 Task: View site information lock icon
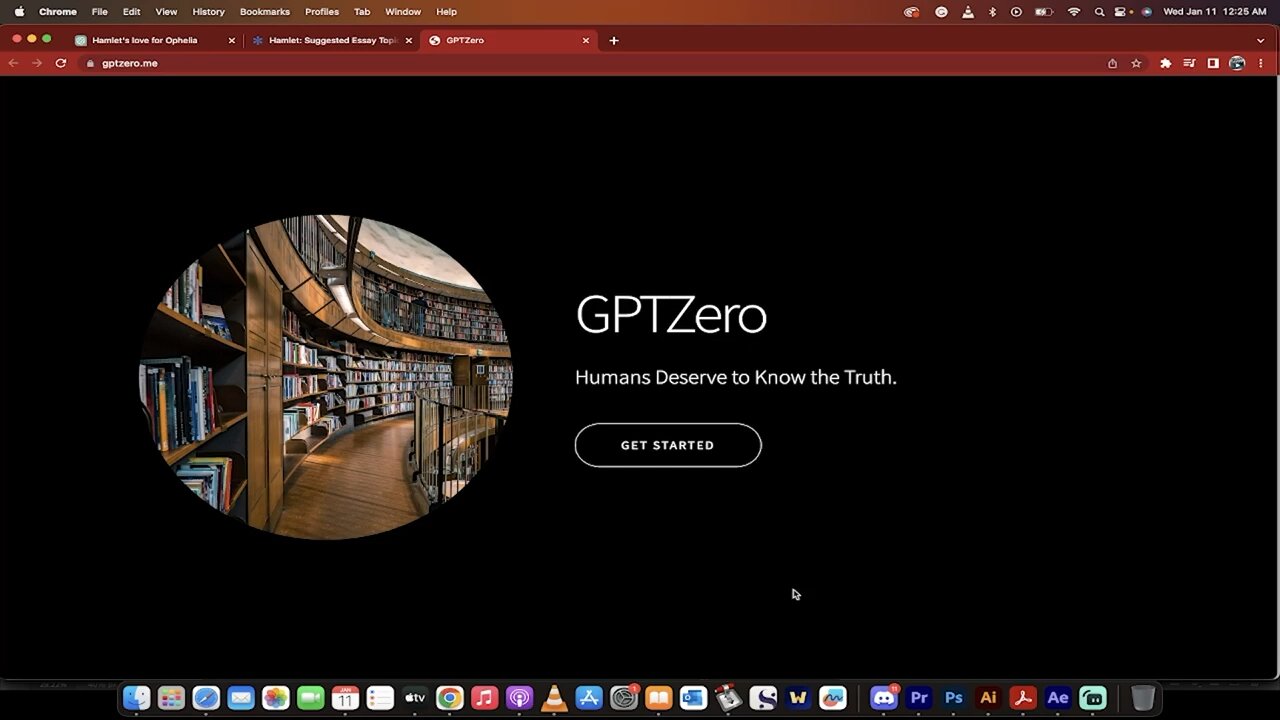[x=90, y=63]
